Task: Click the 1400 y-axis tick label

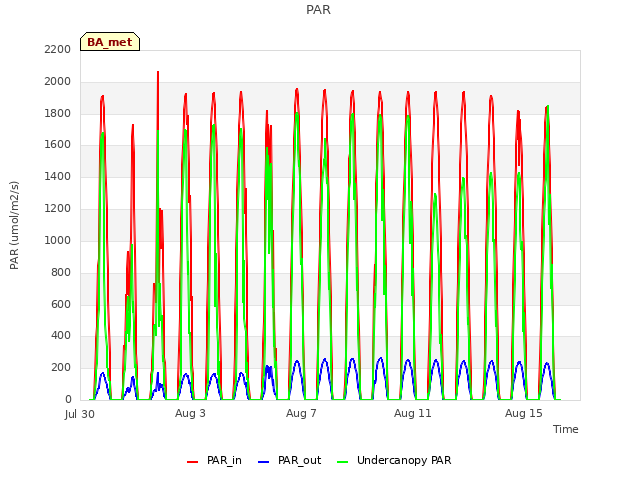Action: [x=58, y=176]
